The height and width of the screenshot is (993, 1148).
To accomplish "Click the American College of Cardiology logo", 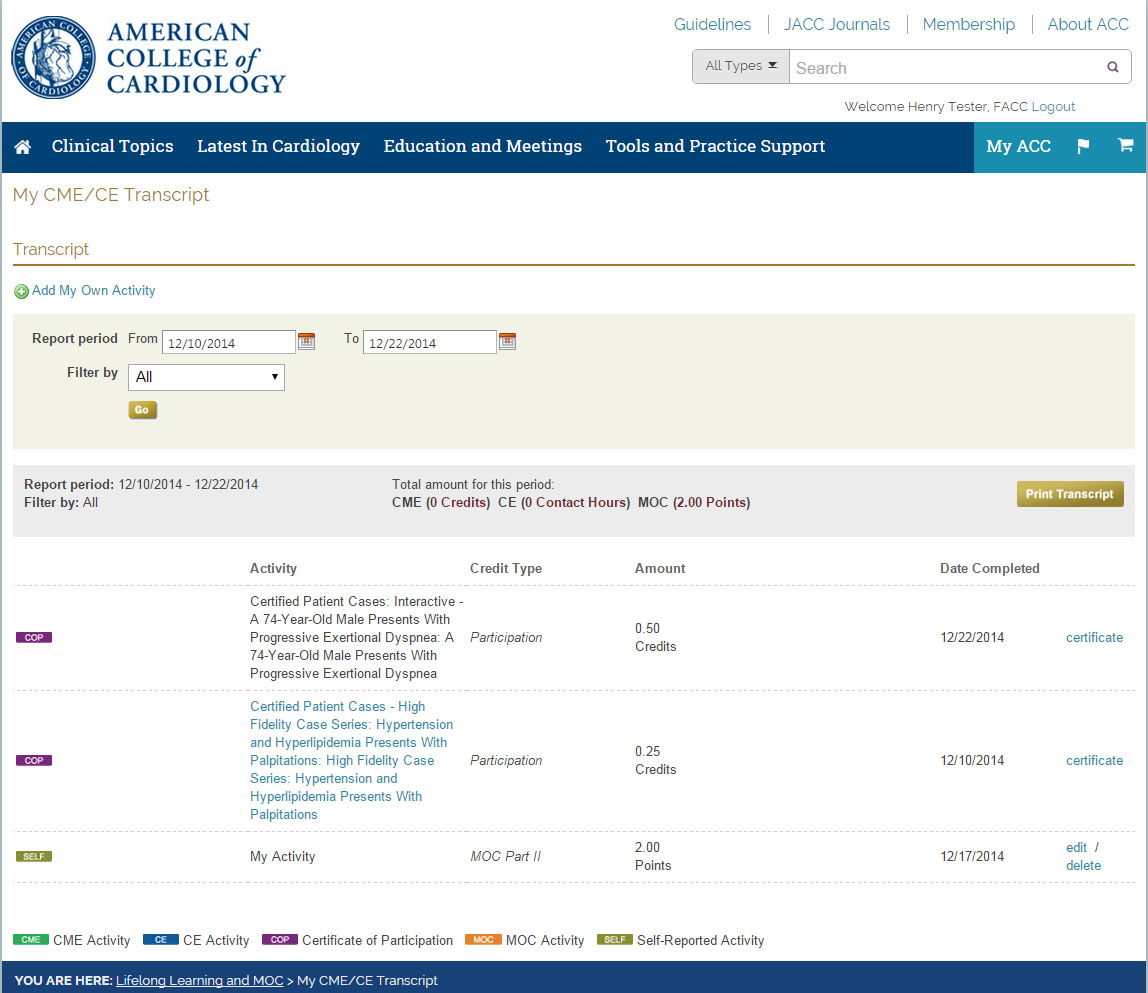I will pyautogui.click(x=148, y=59).
